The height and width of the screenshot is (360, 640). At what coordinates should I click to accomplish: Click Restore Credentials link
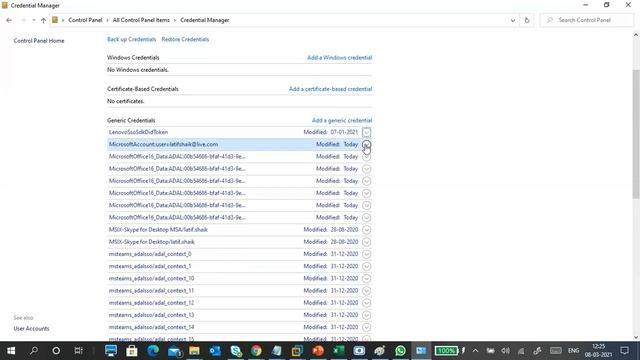pos(185,39)
